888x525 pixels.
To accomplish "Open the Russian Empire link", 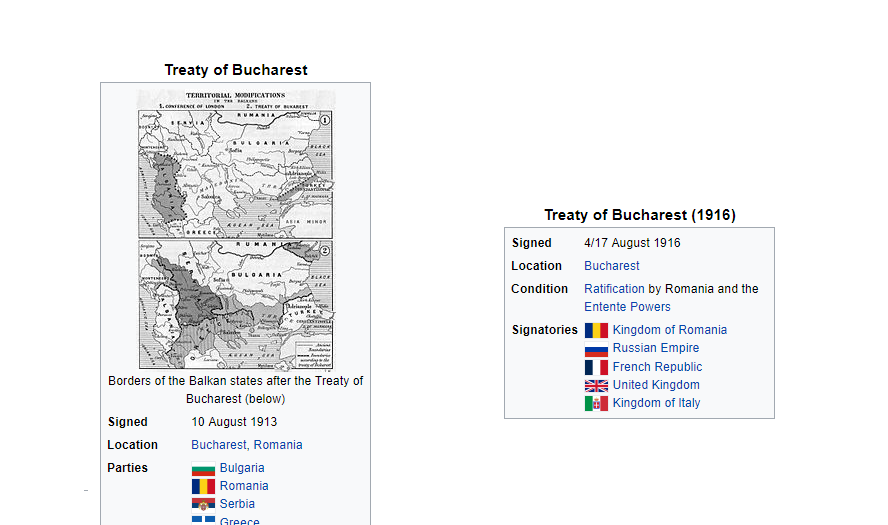I will pos(655,348).
